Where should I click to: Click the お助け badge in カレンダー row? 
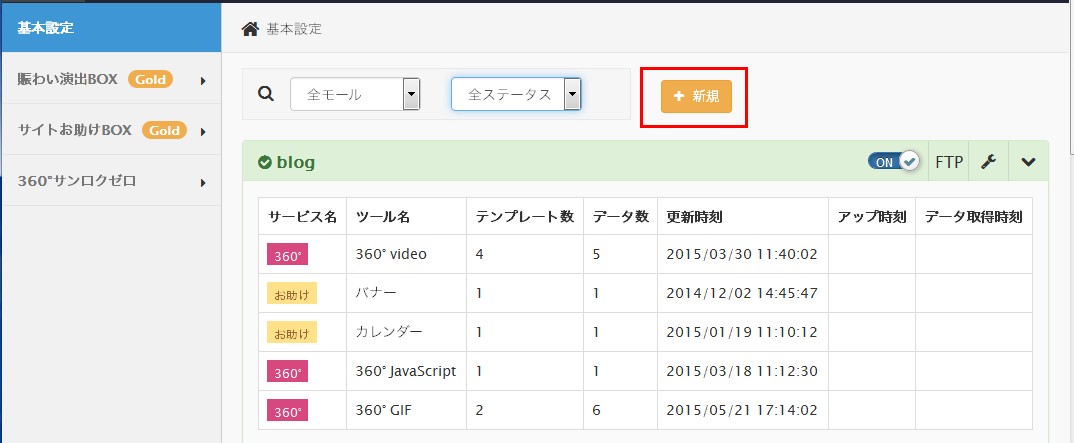pyautogui.click(x=292, y=333)
